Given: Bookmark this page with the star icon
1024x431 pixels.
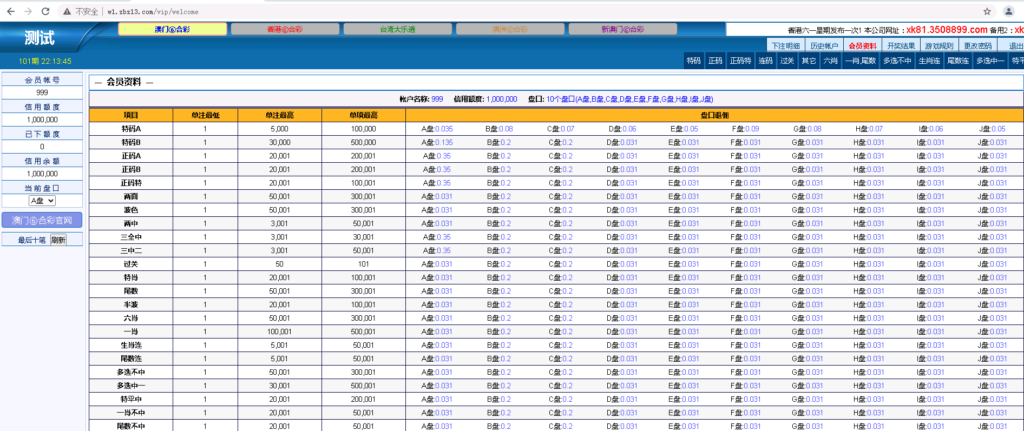Looking at the screenshot, I should pos(987,10).
